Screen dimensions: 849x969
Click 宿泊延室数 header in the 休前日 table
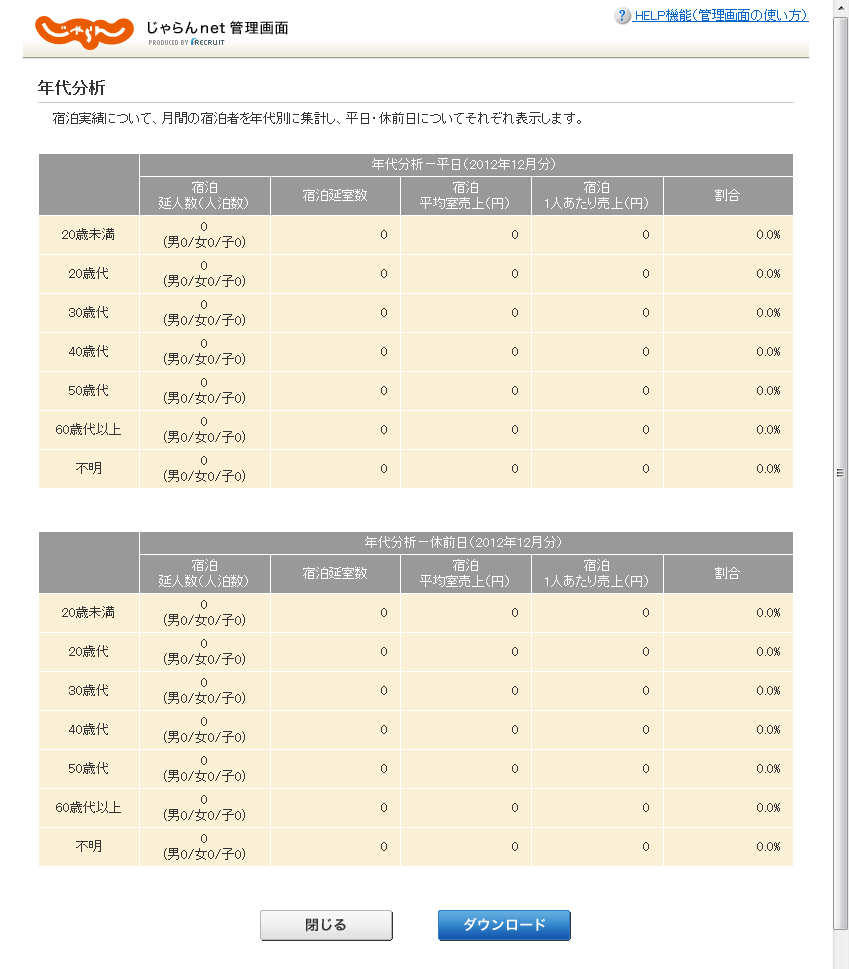point(335,574)
